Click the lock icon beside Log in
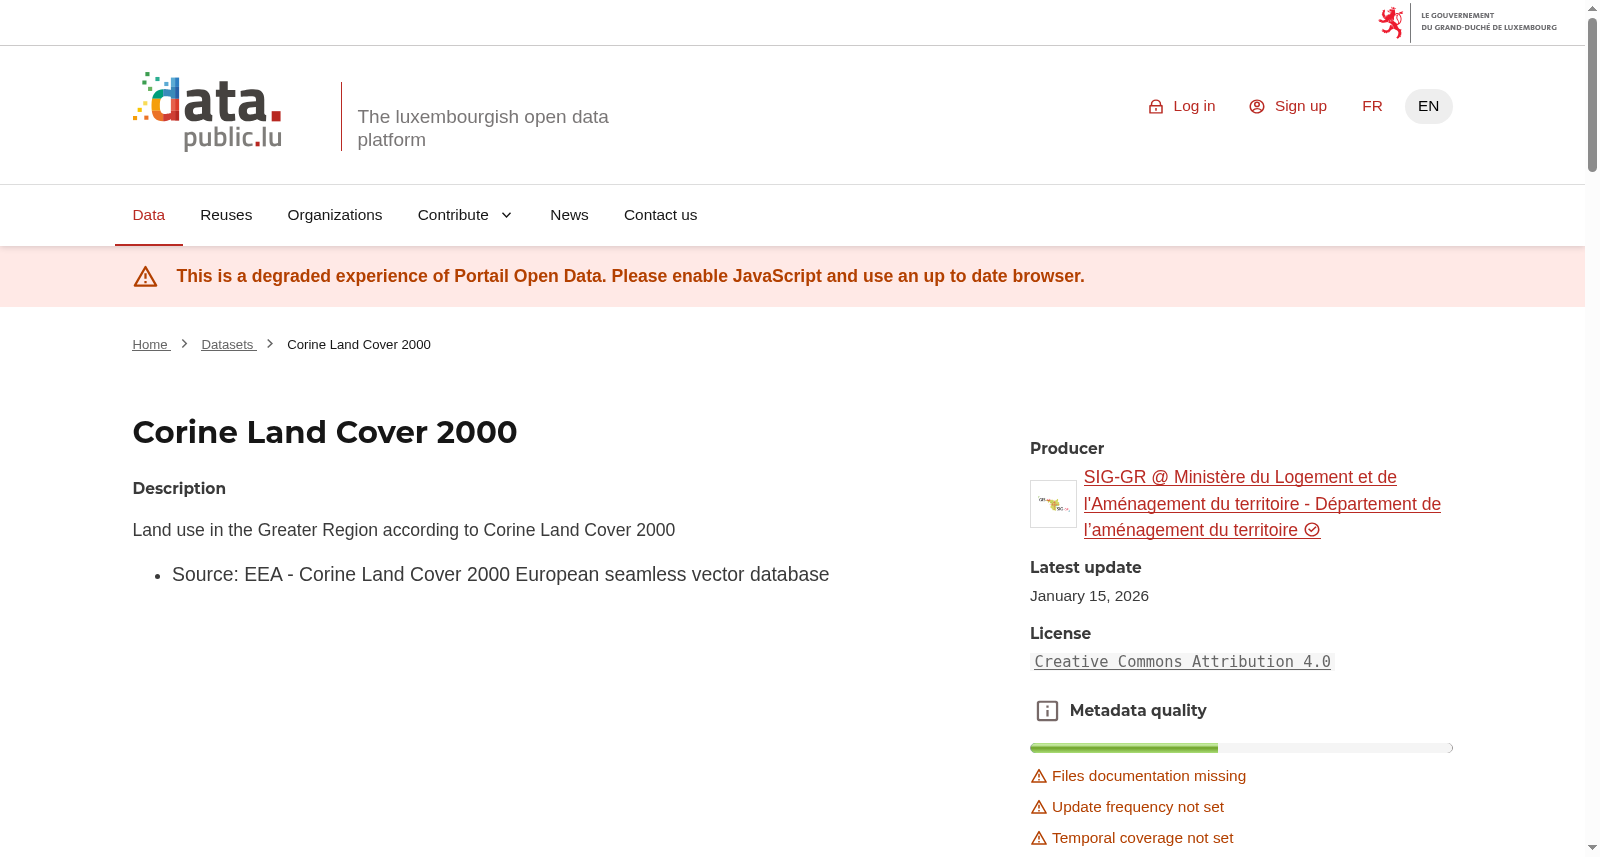The width and height of the screenshot is (1600, 857). point(1156,107)
